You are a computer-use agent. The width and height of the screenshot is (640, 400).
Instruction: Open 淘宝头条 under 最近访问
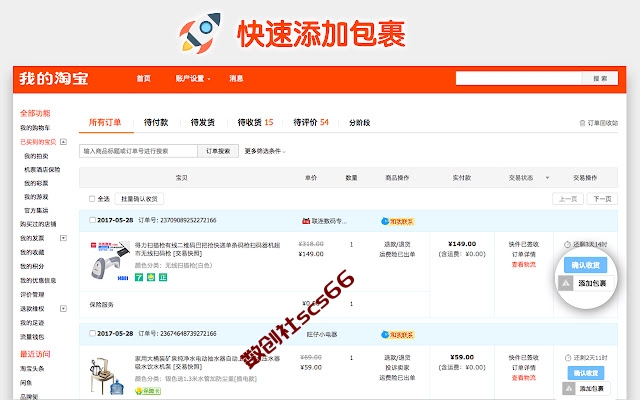pyautogui.click(x=32, y=369)
